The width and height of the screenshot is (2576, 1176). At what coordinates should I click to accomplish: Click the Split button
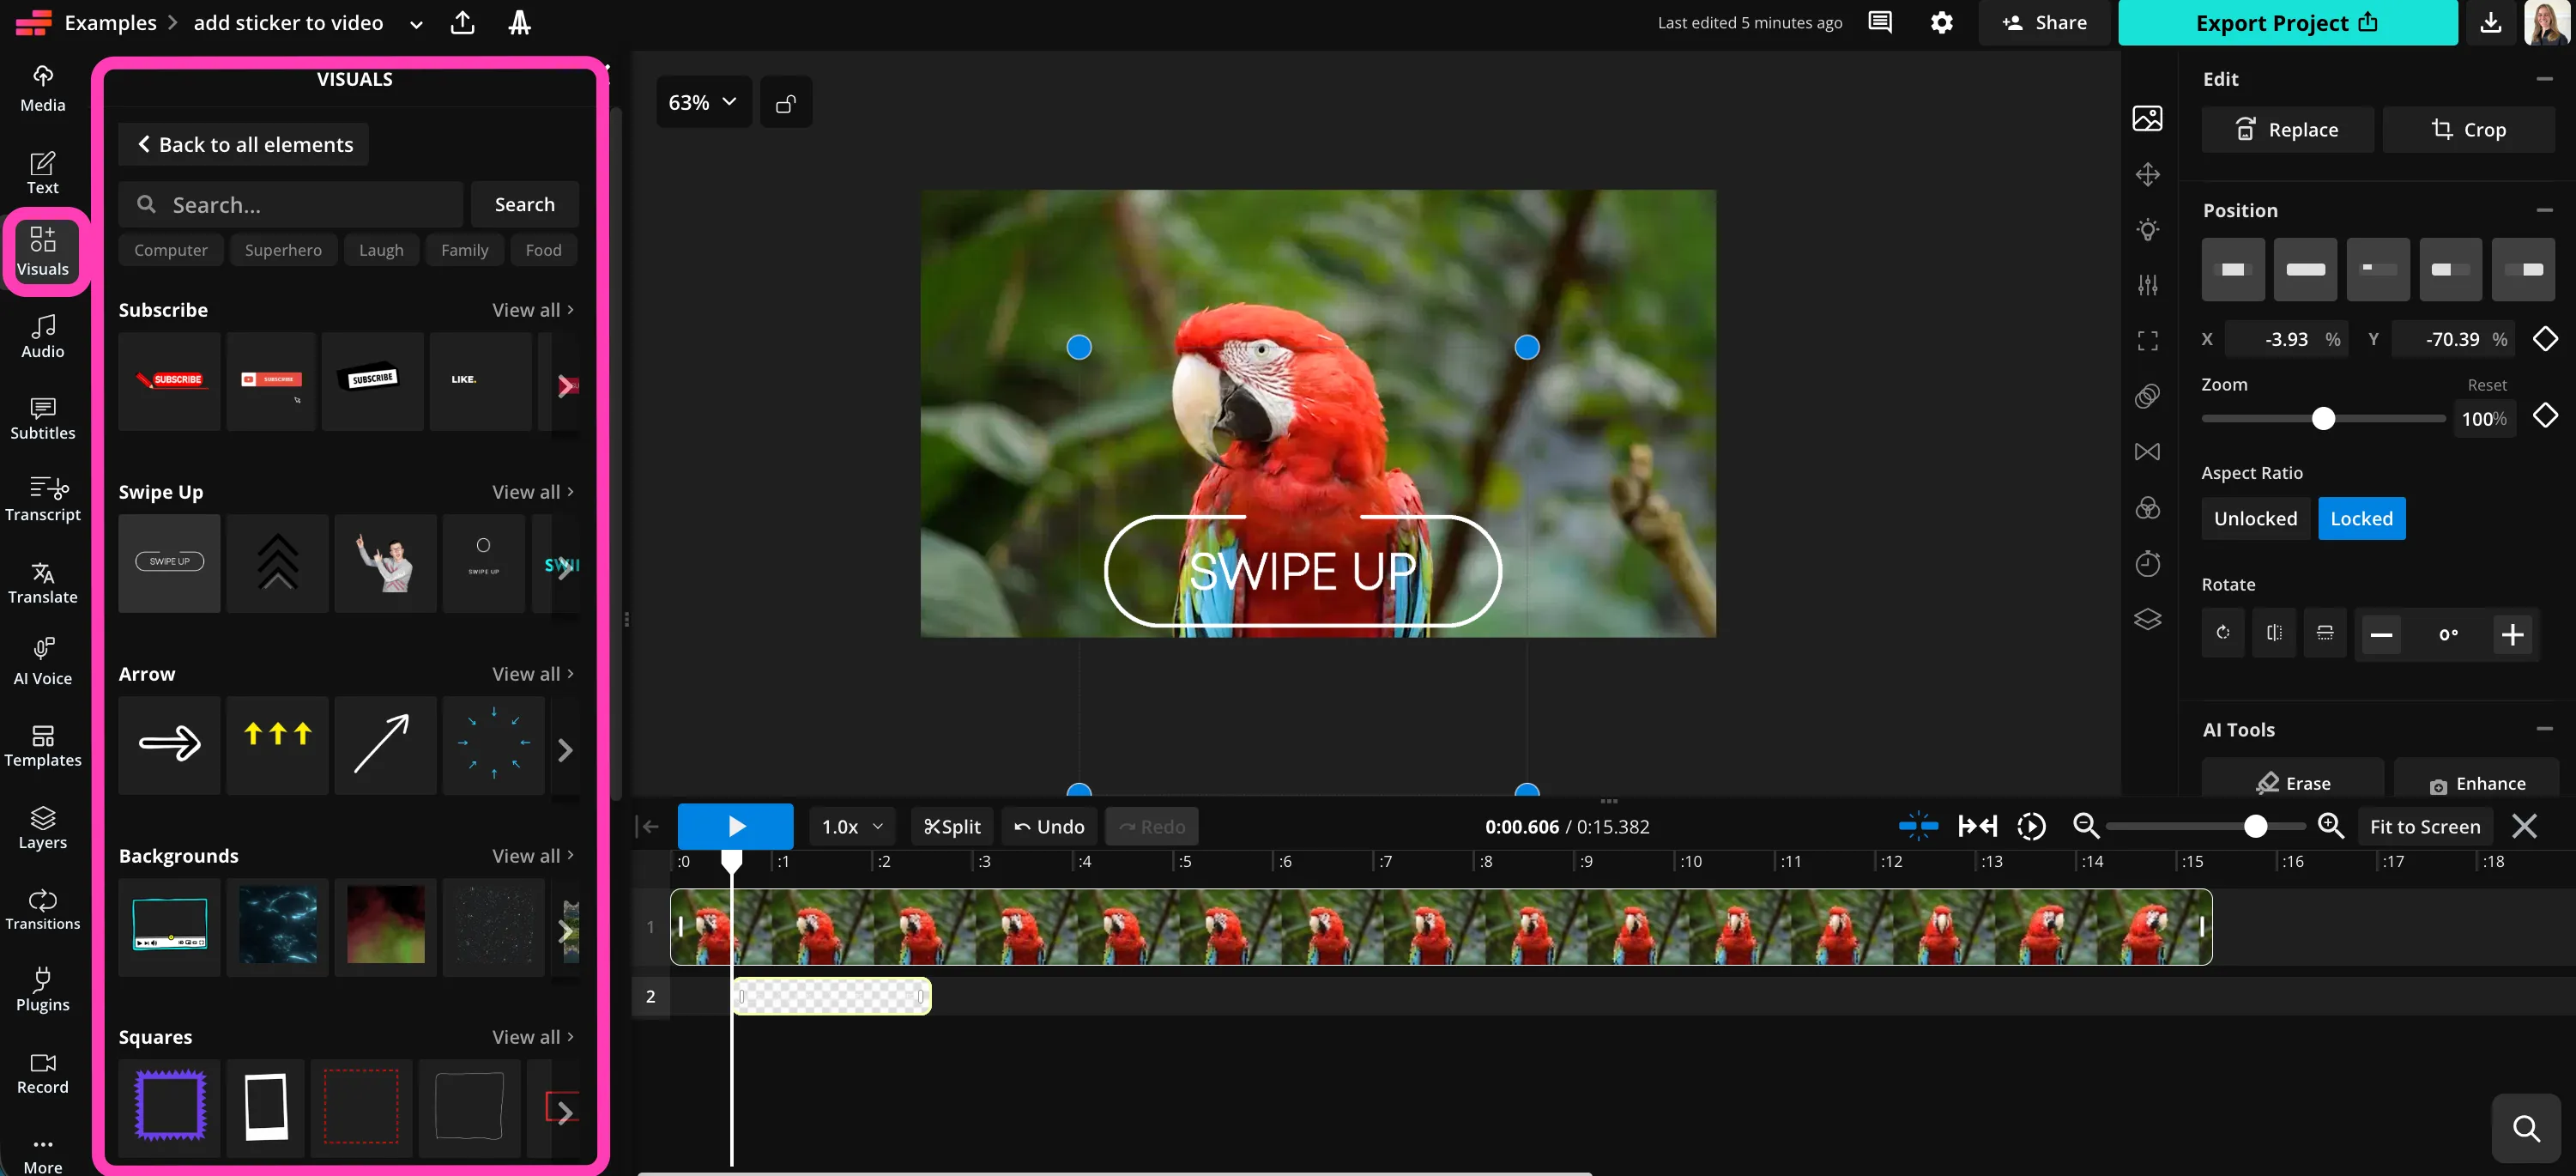(x=951, y=826)
